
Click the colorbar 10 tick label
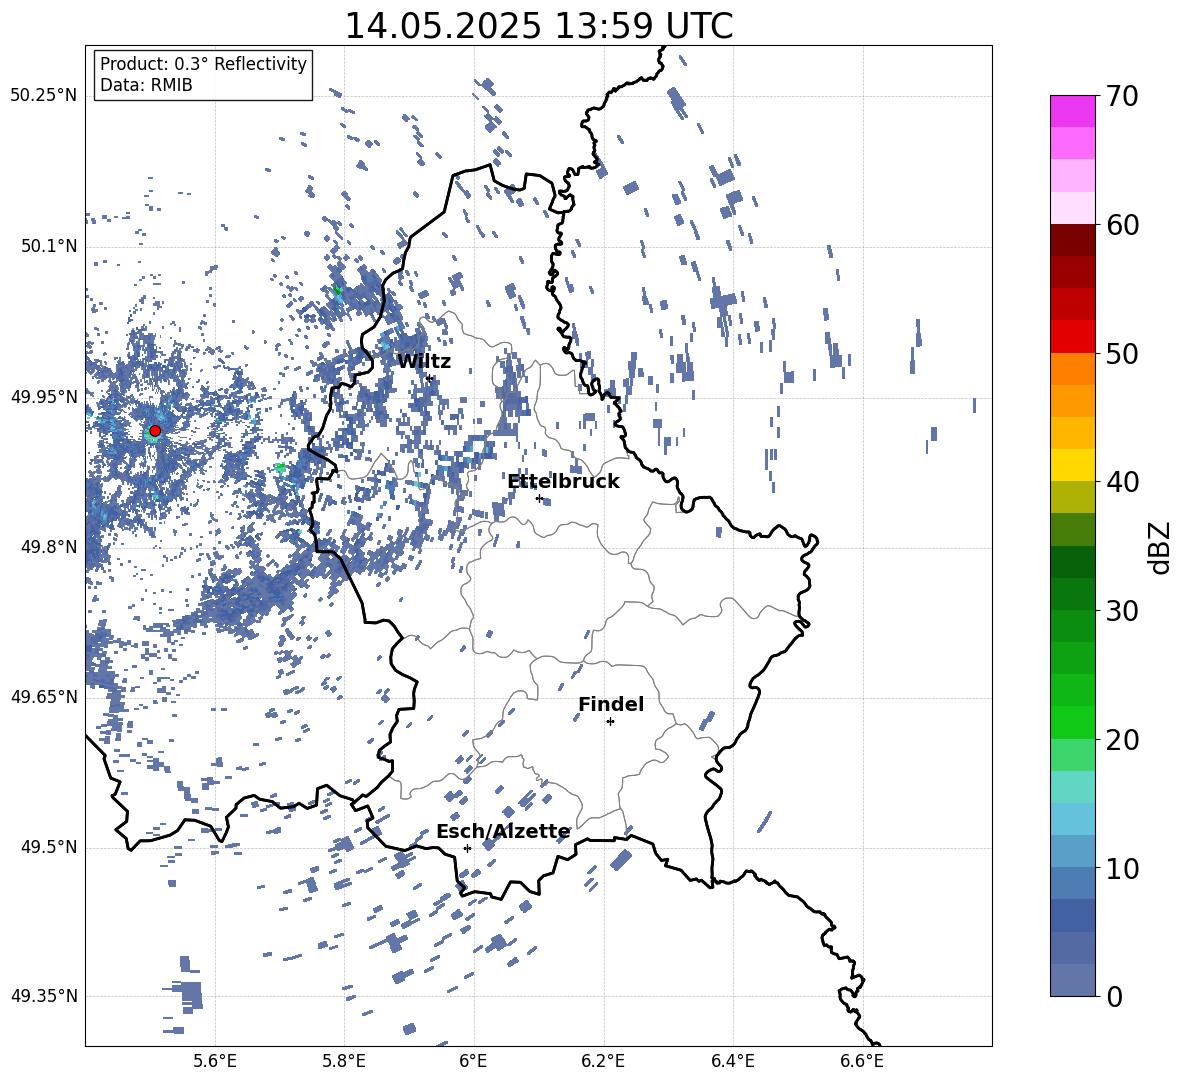click(x=1123, y=868)
